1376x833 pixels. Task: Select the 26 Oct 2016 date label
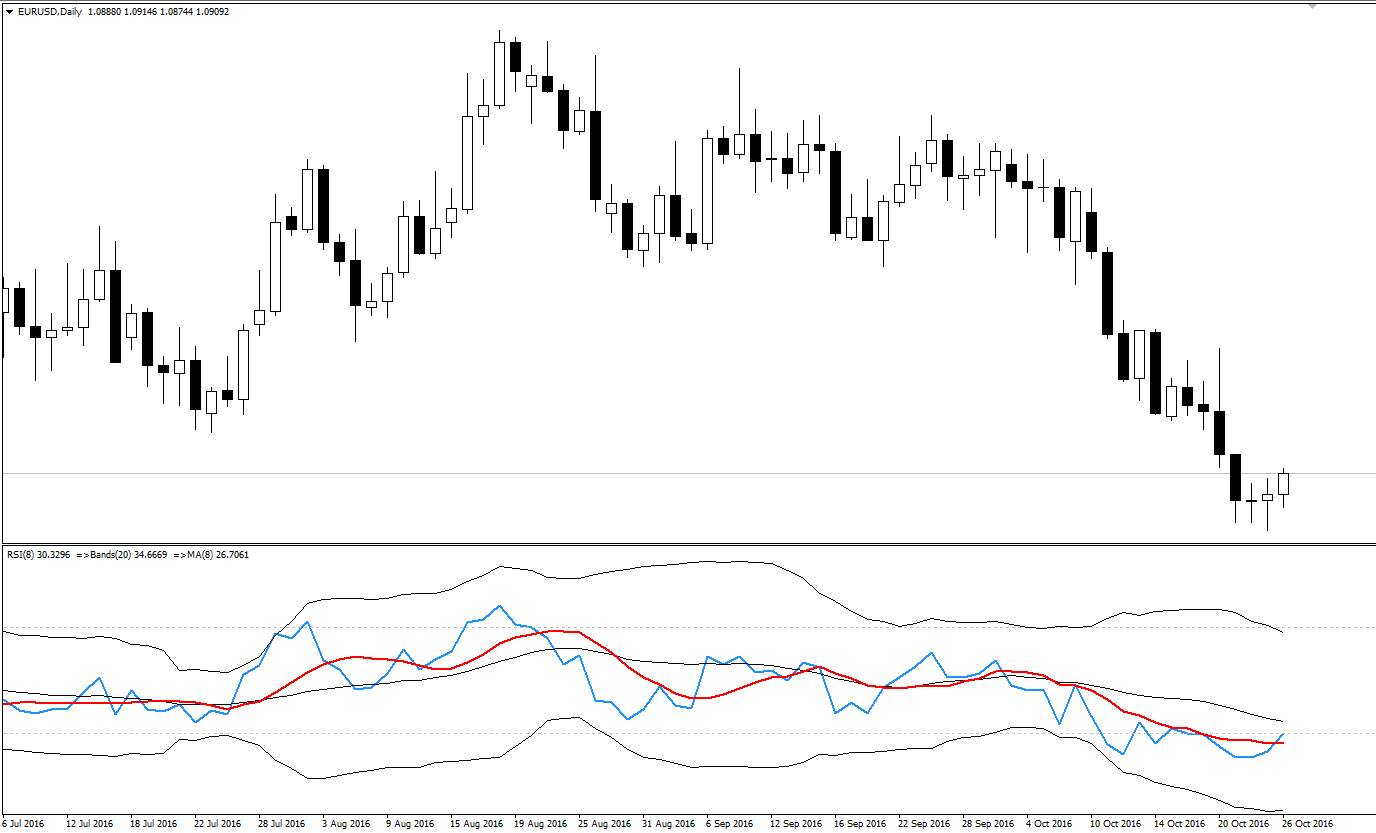pyautogui.click(x=1307, y=824)
